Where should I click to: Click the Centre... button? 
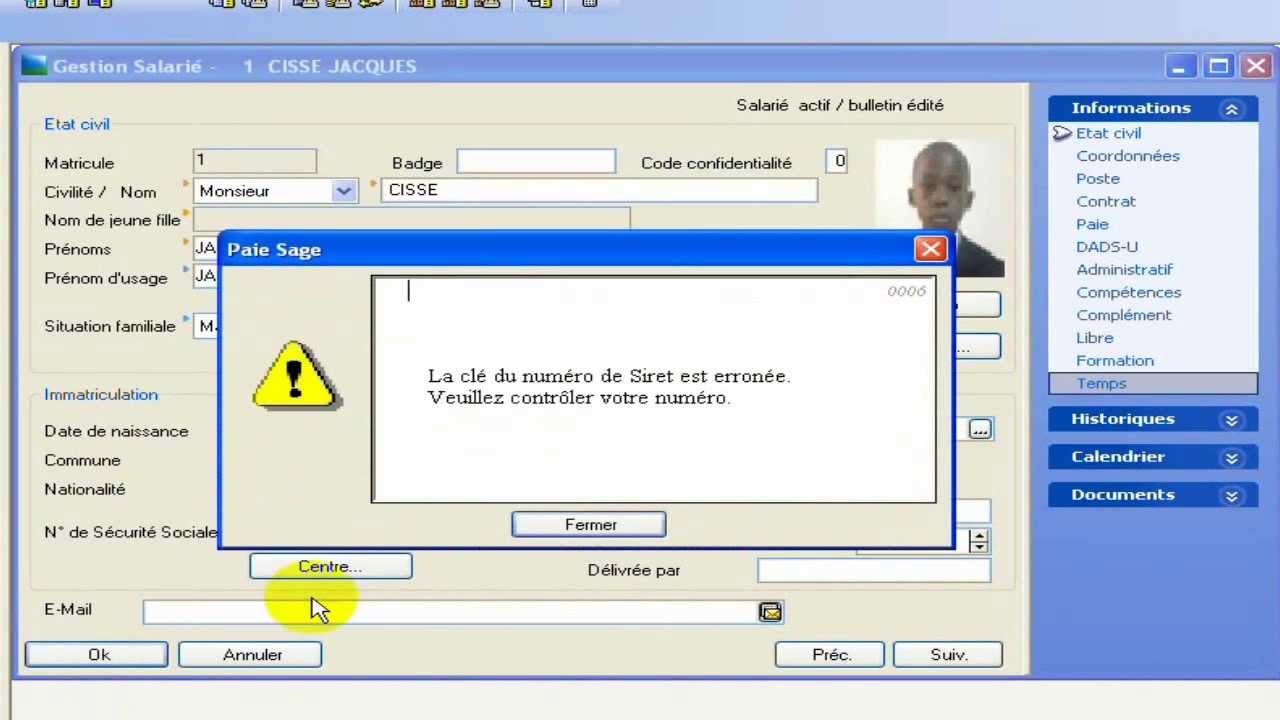(x=330, y=567)
